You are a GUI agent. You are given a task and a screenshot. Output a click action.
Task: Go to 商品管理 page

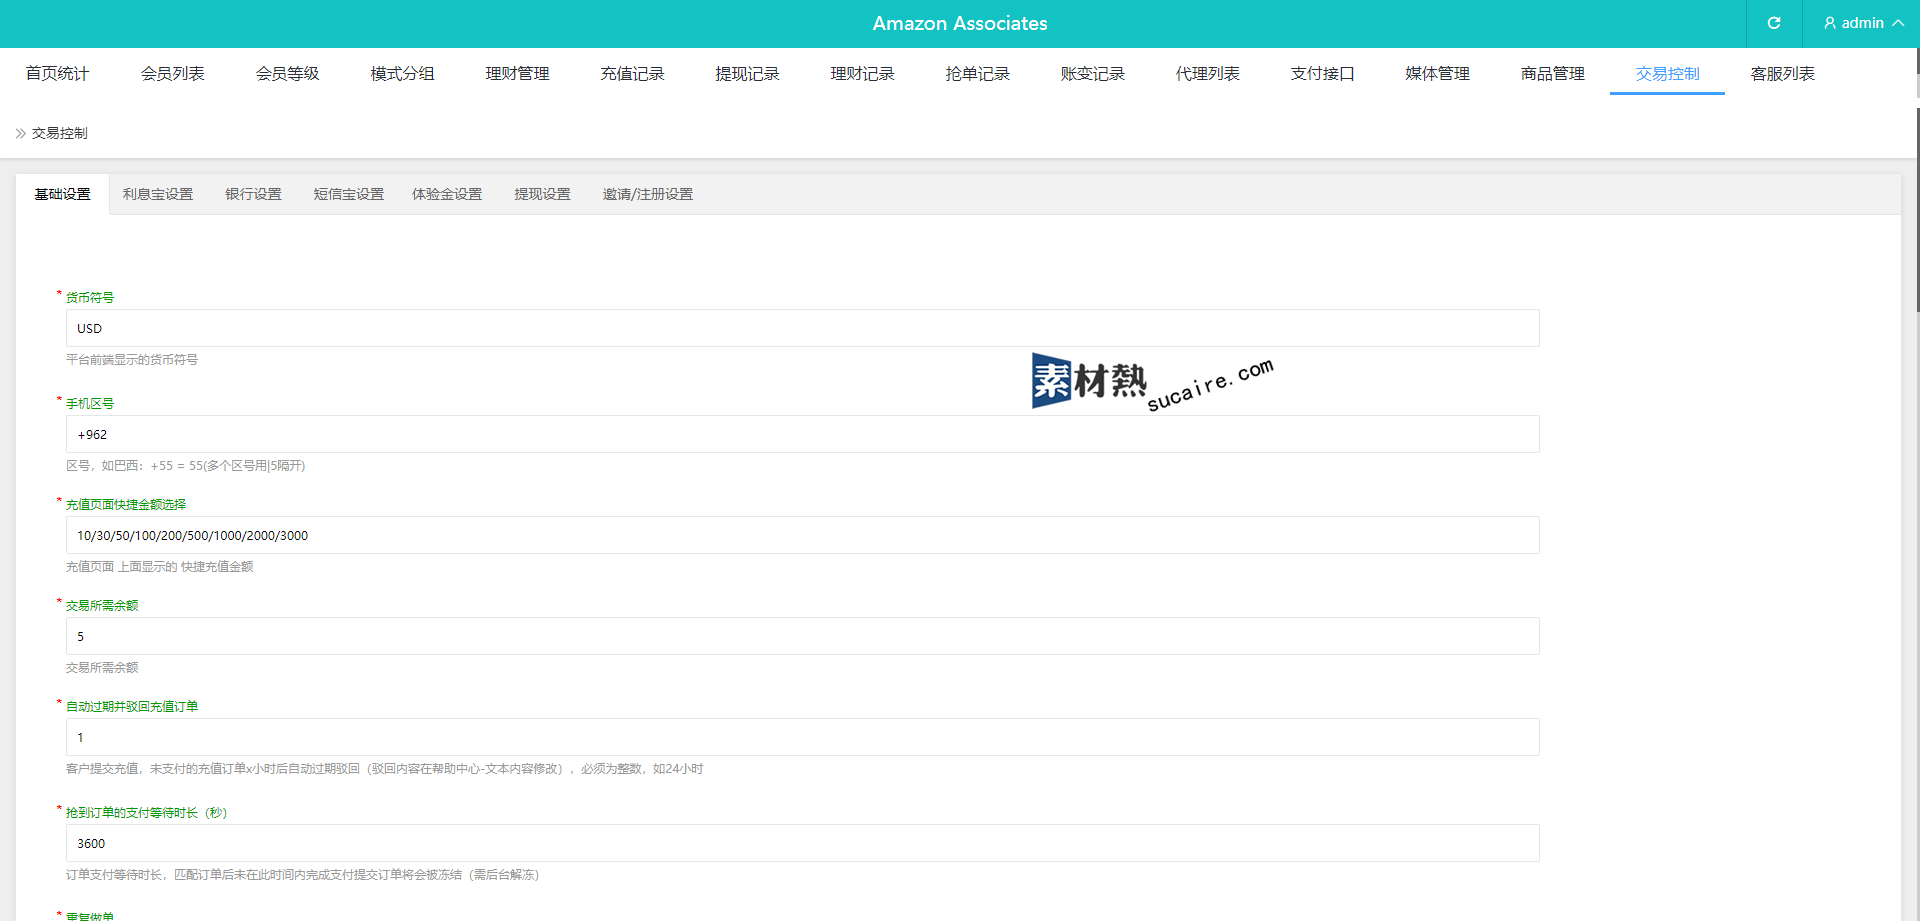pyautogui.click(x=1552, y=73)
